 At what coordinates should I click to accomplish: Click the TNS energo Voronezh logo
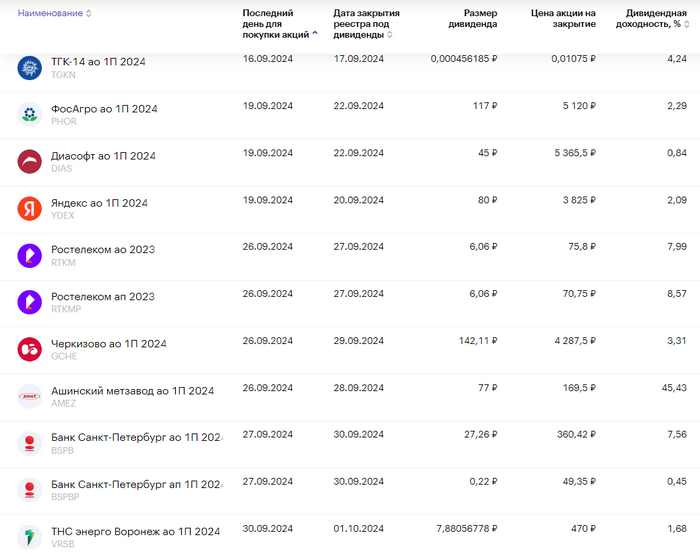click(29, 537)
